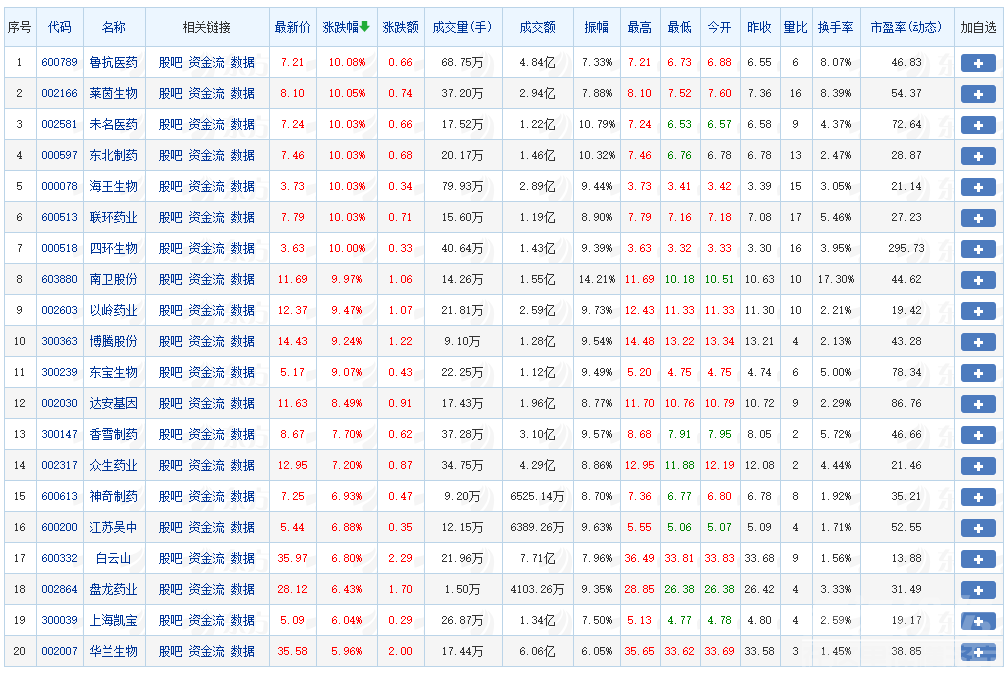
Task: View 数据 link for 四环生物
Action: click(x=241, y=249)
